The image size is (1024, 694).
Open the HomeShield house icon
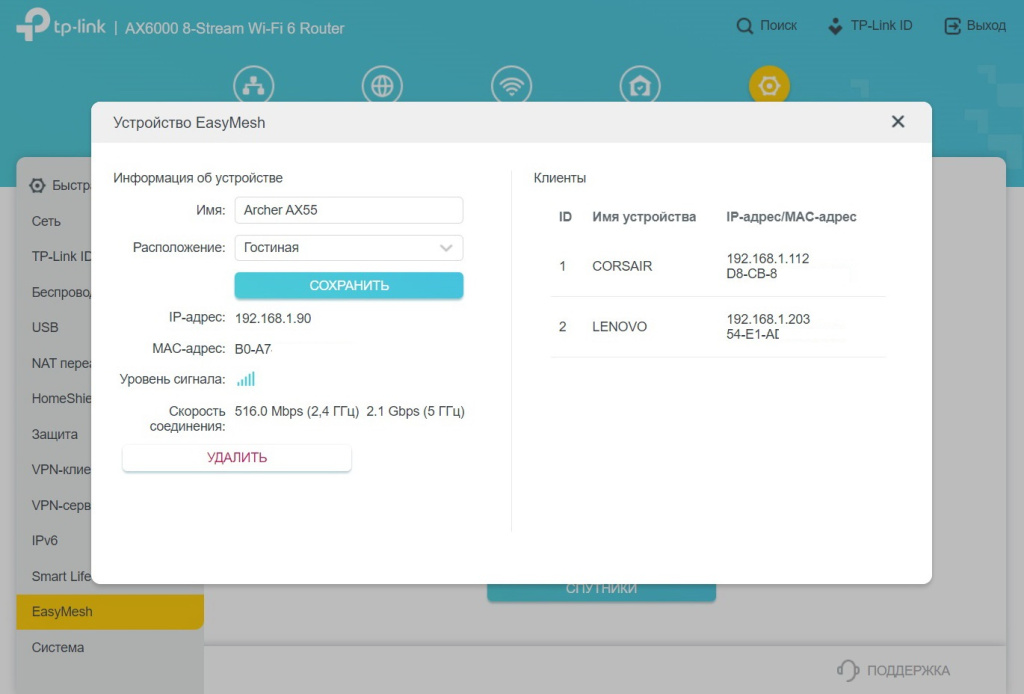click(640, 85)
